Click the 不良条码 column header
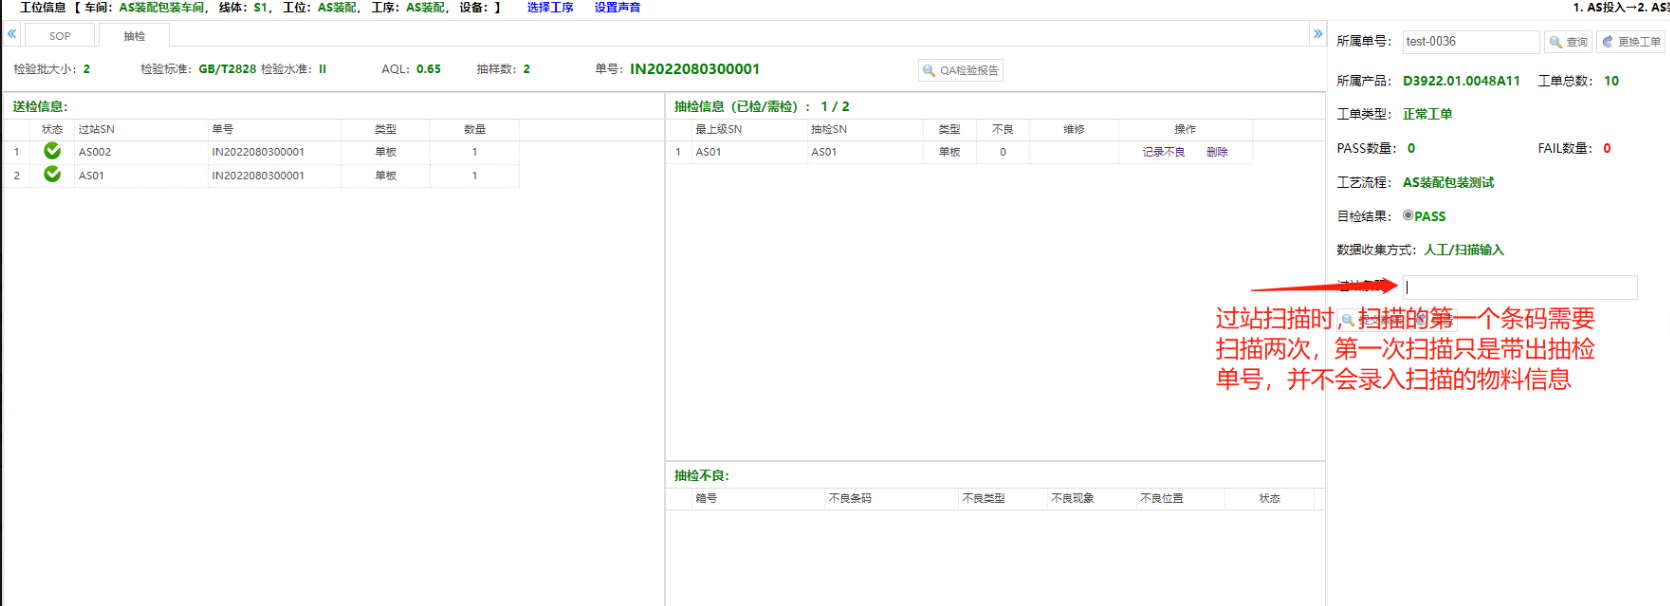The width and height of the screenshot is (1670, 606). [849, 498]
